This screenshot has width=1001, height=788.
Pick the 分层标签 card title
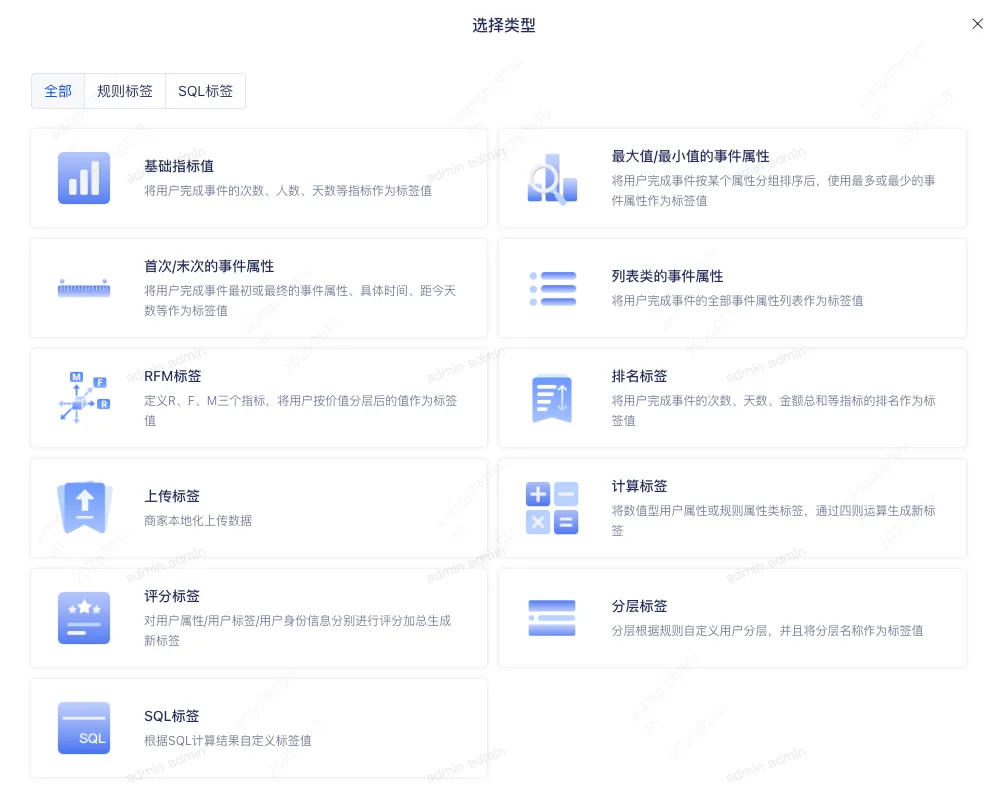(x=639, y=606)
